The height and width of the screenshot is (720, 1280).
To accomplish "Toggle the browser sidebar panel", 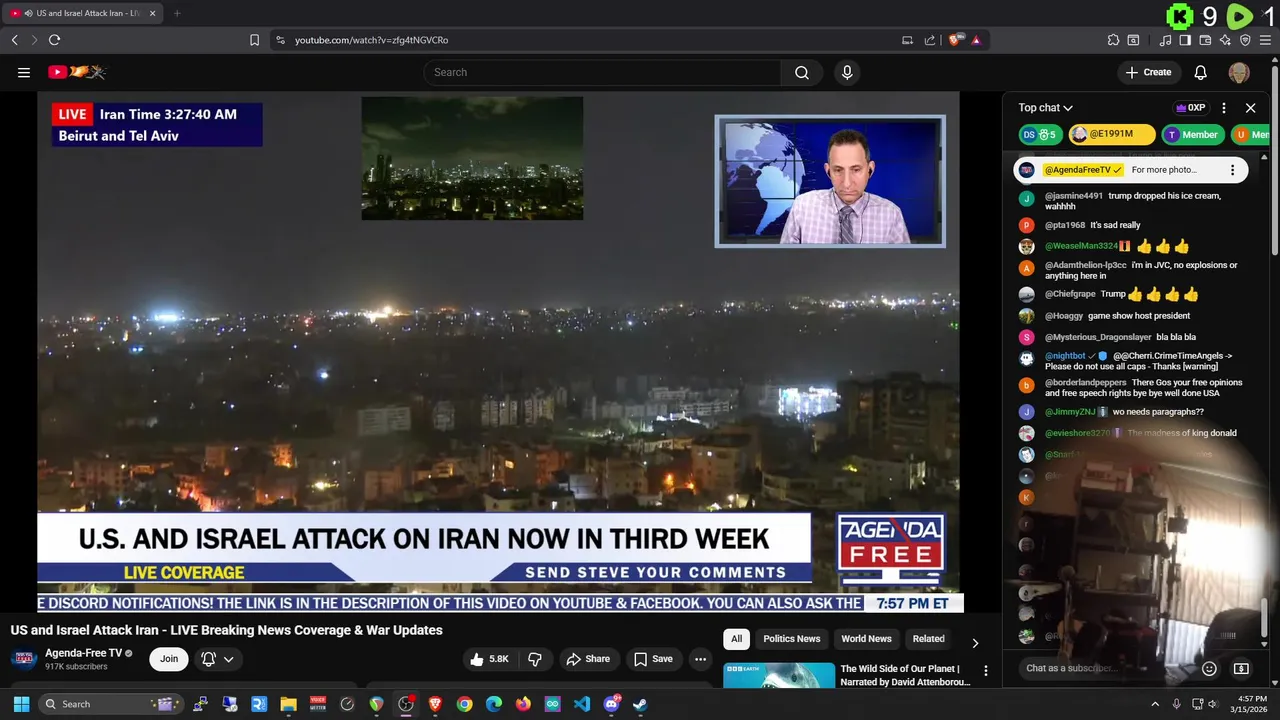I will pos(1185,40).
